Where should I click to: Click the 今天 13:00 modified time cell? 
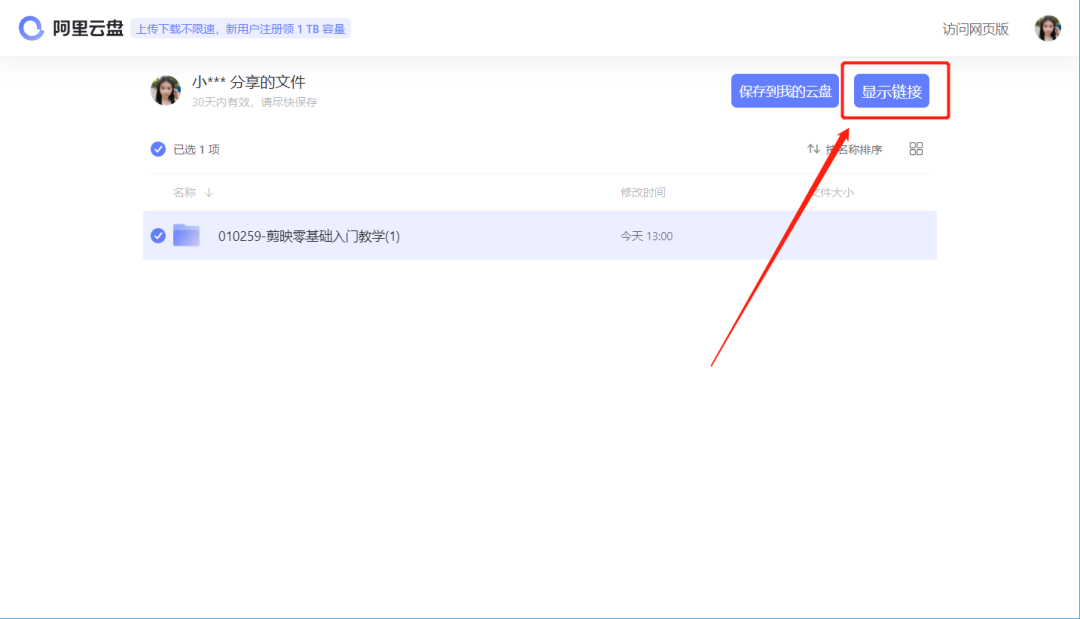(646, 236)
